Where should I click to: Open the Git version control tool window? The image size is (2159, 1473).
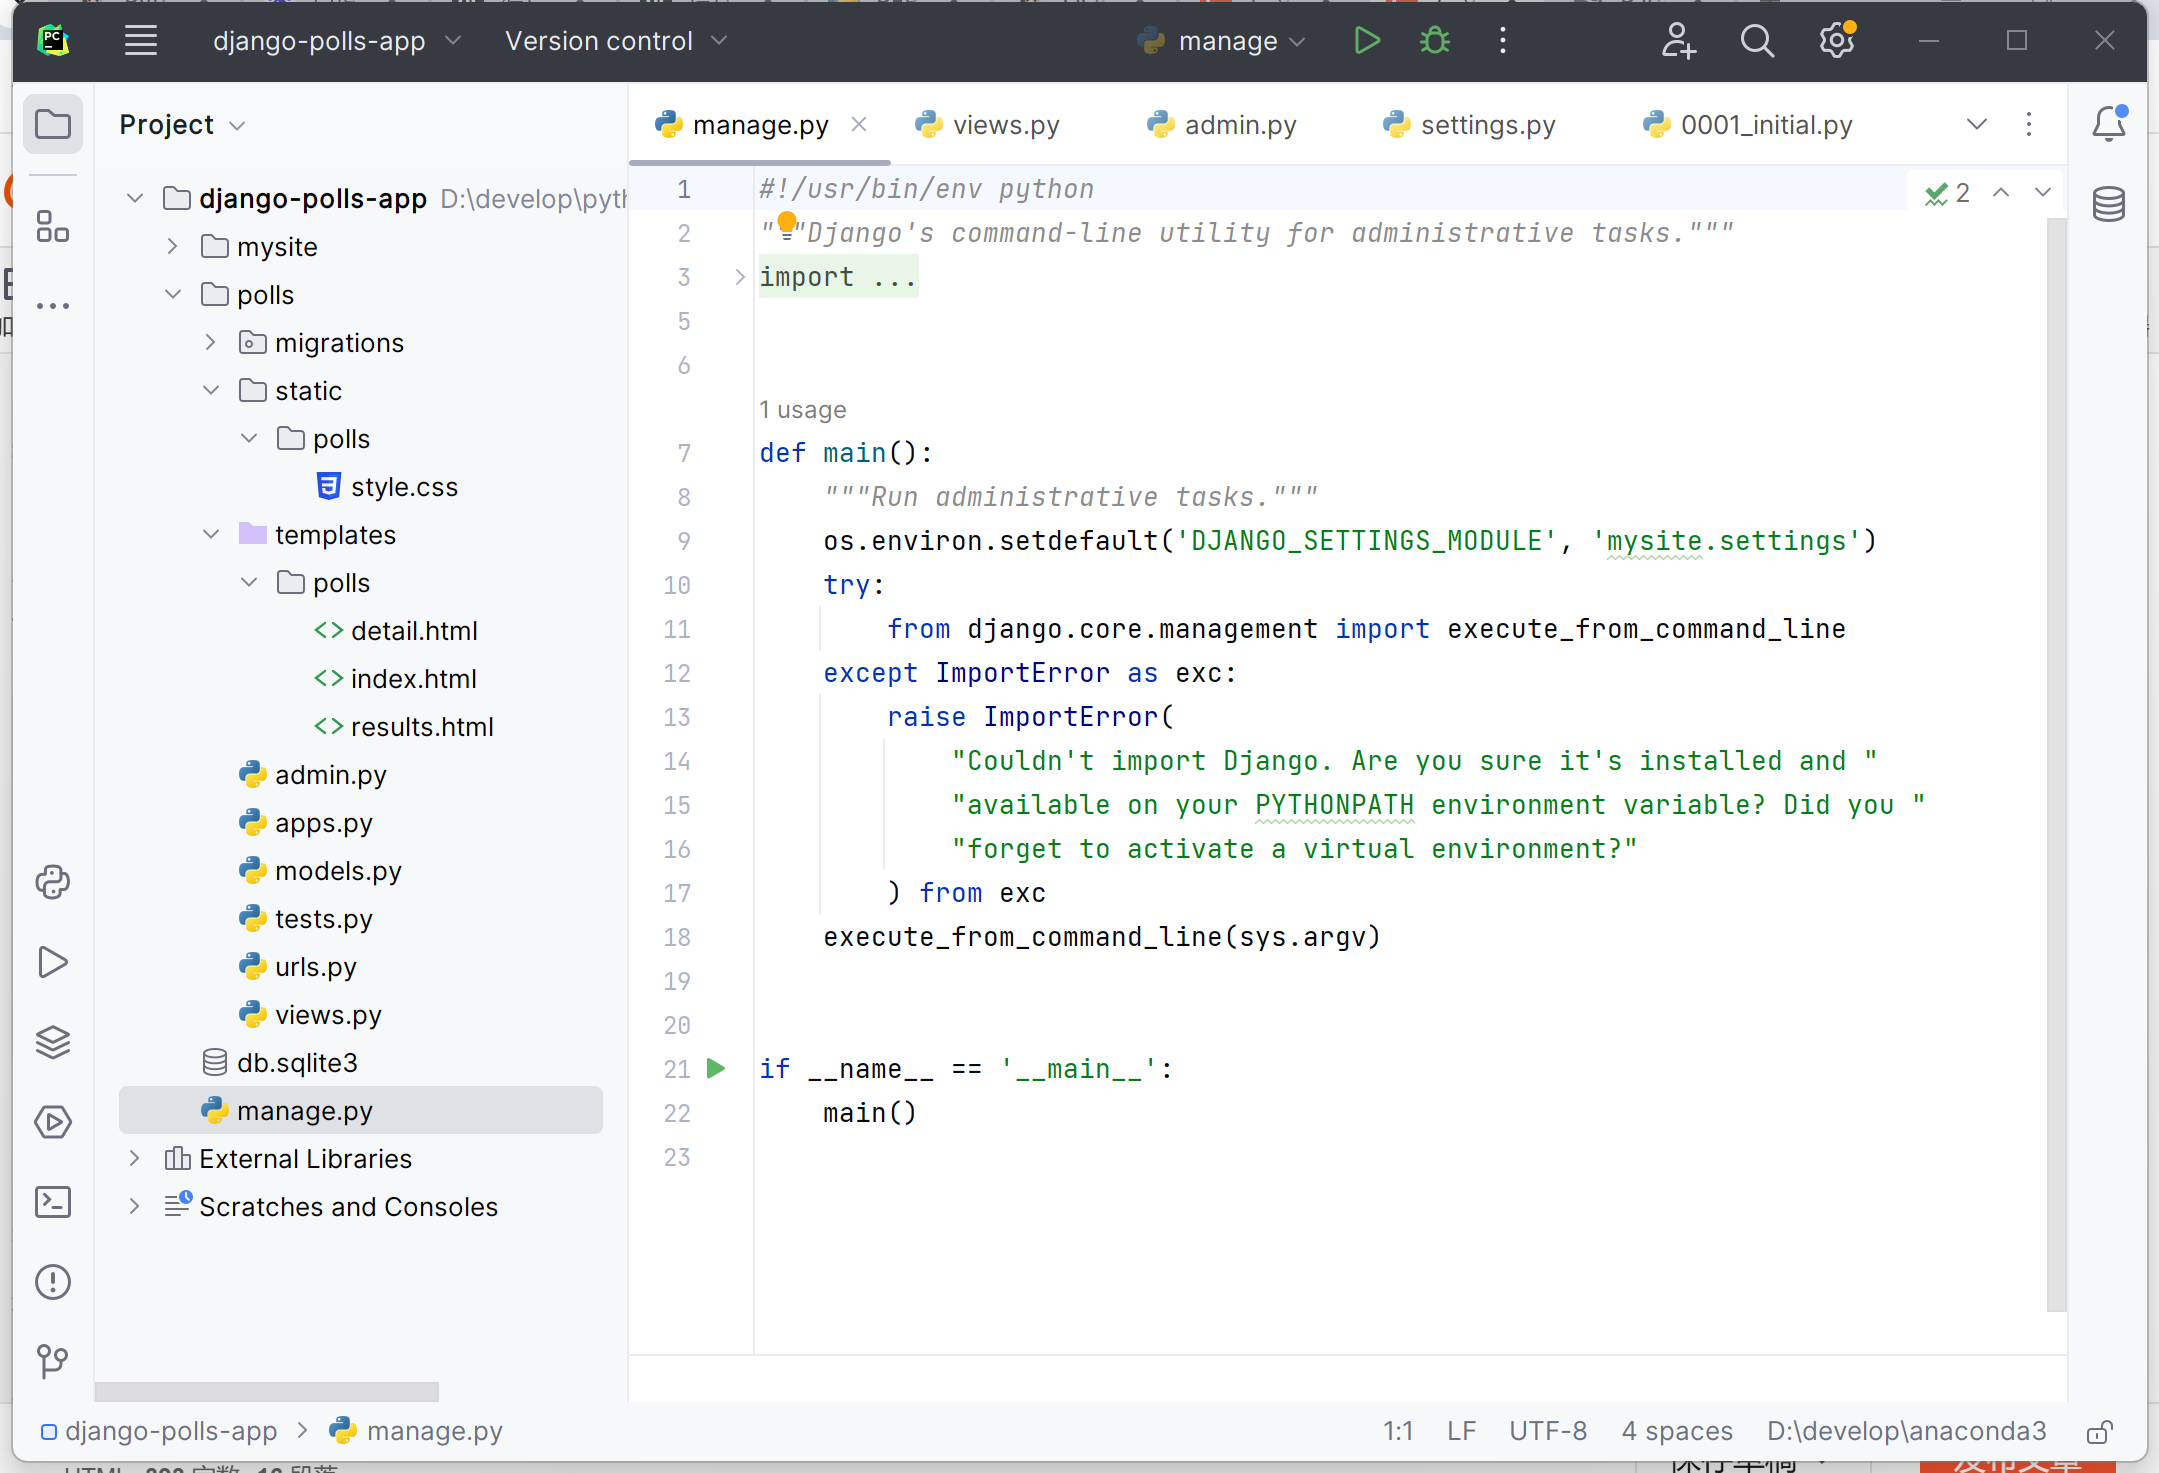click(x=52, y=1361)
